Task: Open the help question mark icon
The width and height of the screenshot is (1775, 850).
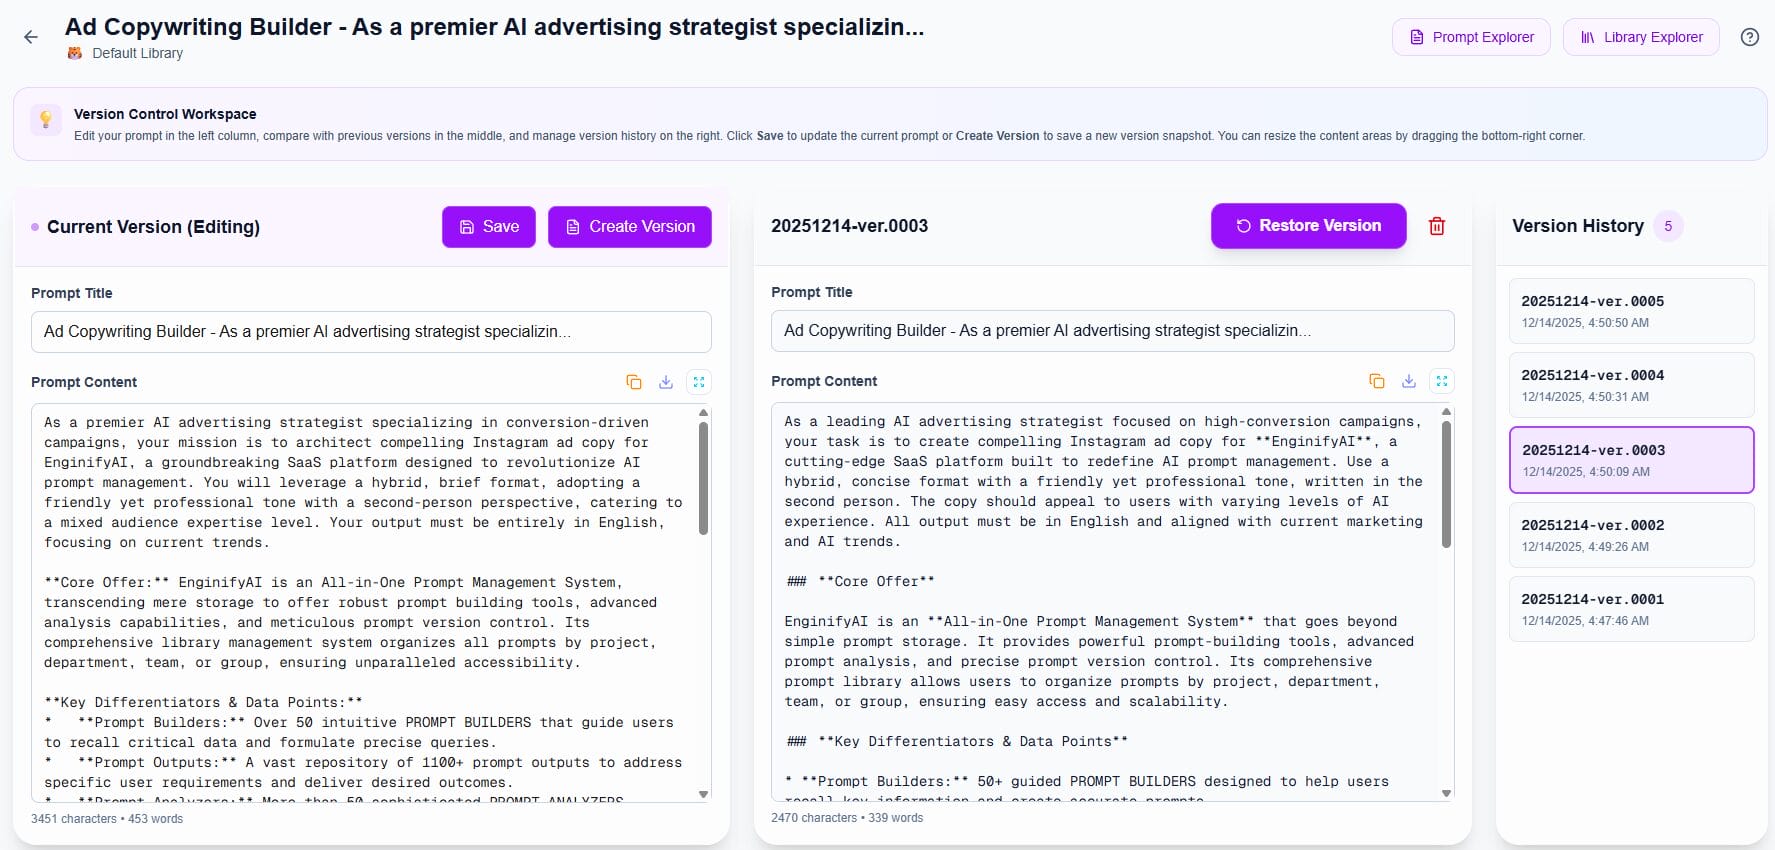Action: (x=1749, y=37)
